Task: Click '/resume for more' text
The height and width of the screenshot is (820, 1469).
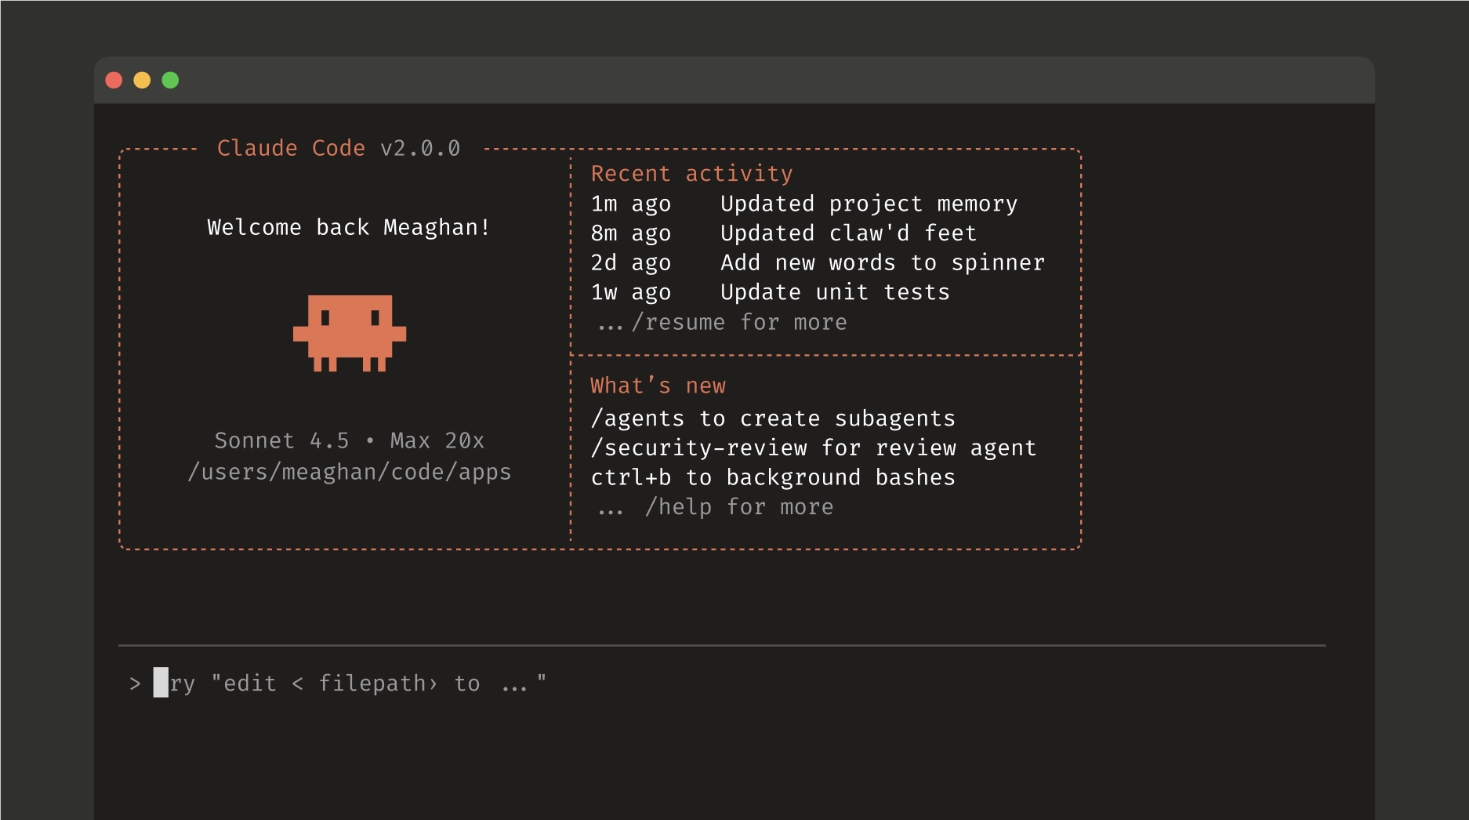Action: click(738, 322)
